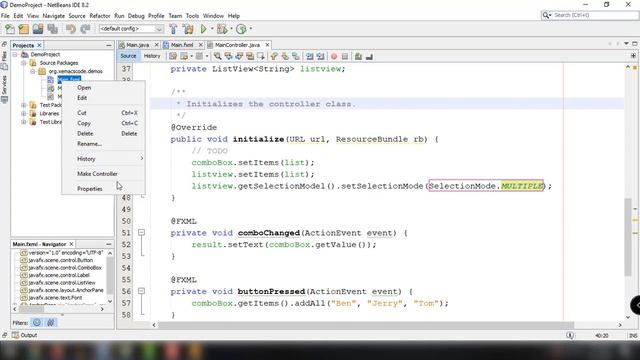Toggle Highlight Search in editor toolbar
Screen dimensions: 640x360
pyautogui.click(x=249, y=56)
